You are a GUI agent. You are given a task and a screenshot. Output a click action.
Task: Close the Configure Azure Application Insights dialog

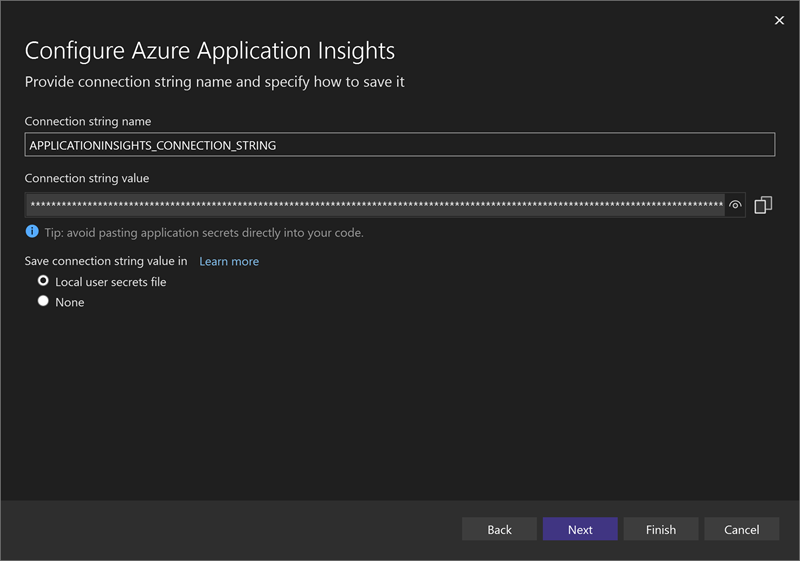[779, 20]
